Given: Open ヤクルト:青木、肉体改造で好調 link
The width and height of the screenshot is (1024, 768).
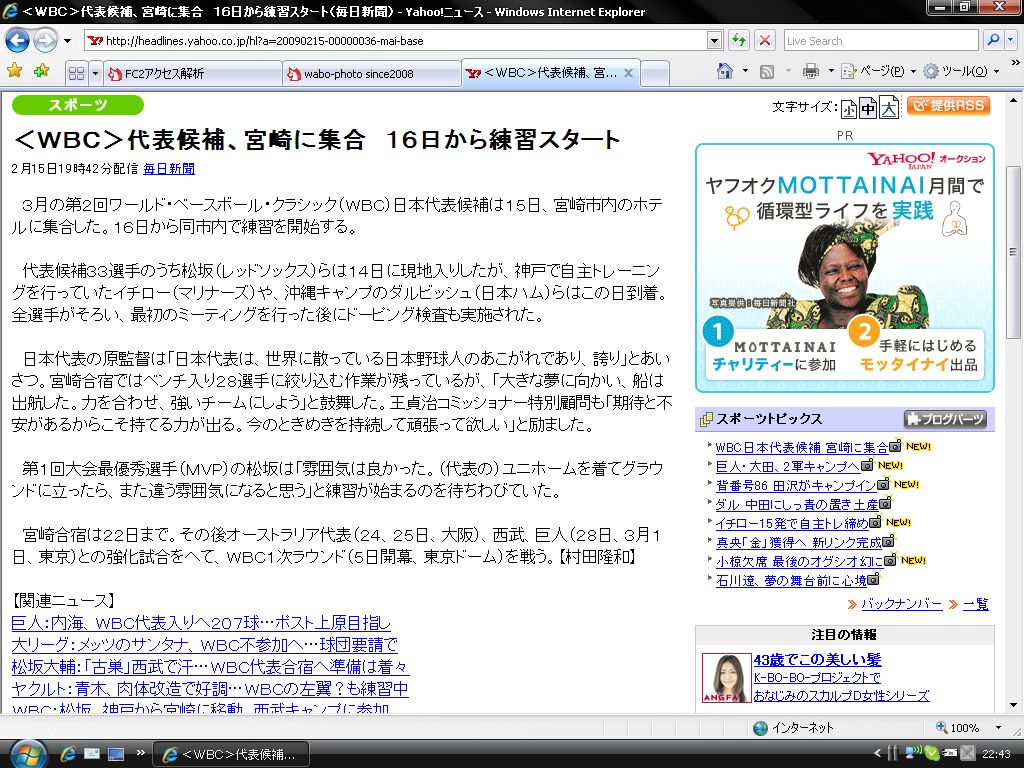Looking at the screenshot, I should 210,689.
